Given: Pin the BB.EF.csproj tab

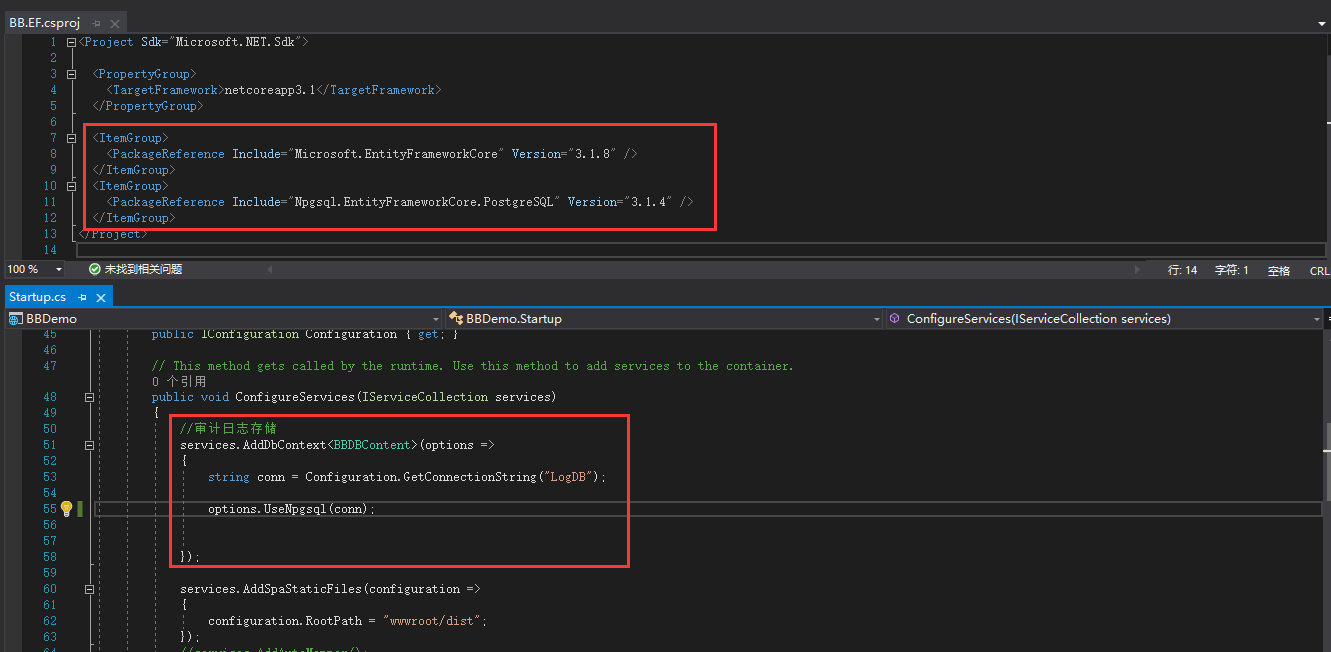Looking at the screenshot, I should [96, 22].
